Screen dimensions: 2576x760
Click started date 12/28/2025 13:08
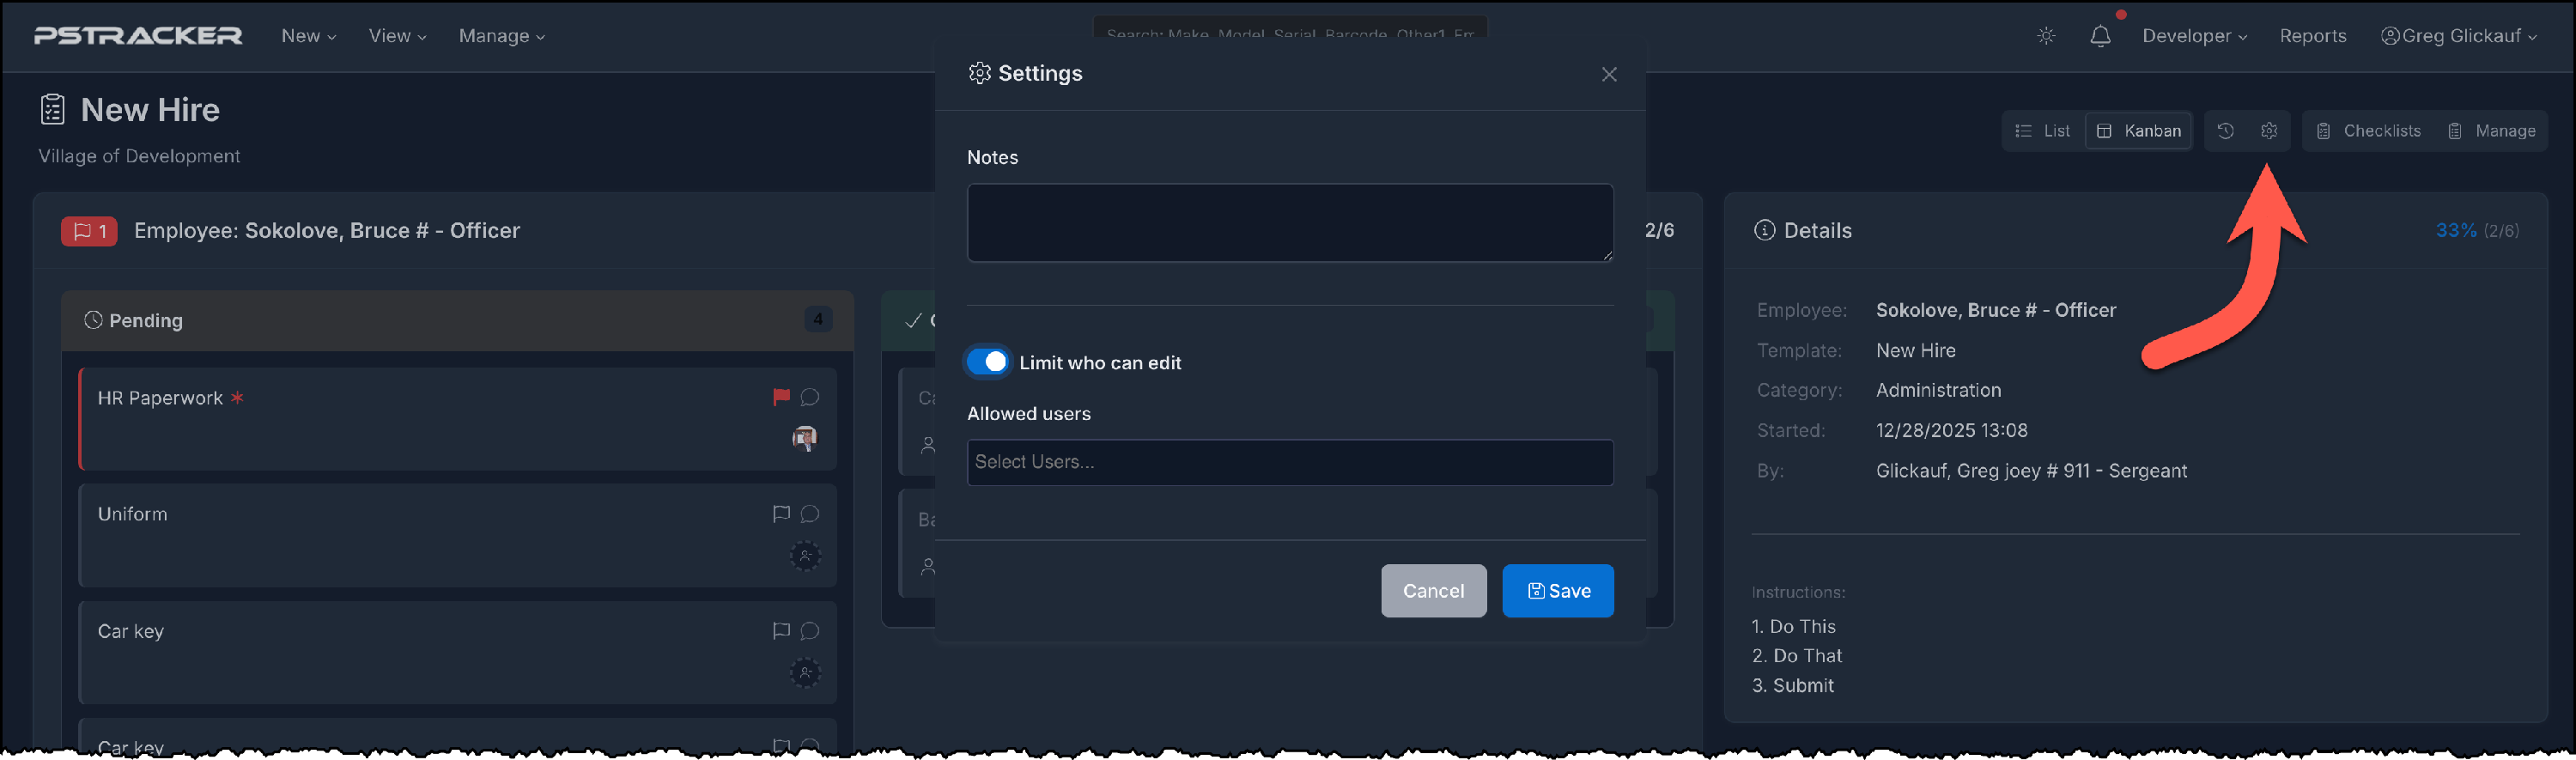(x=1951, y=430)
